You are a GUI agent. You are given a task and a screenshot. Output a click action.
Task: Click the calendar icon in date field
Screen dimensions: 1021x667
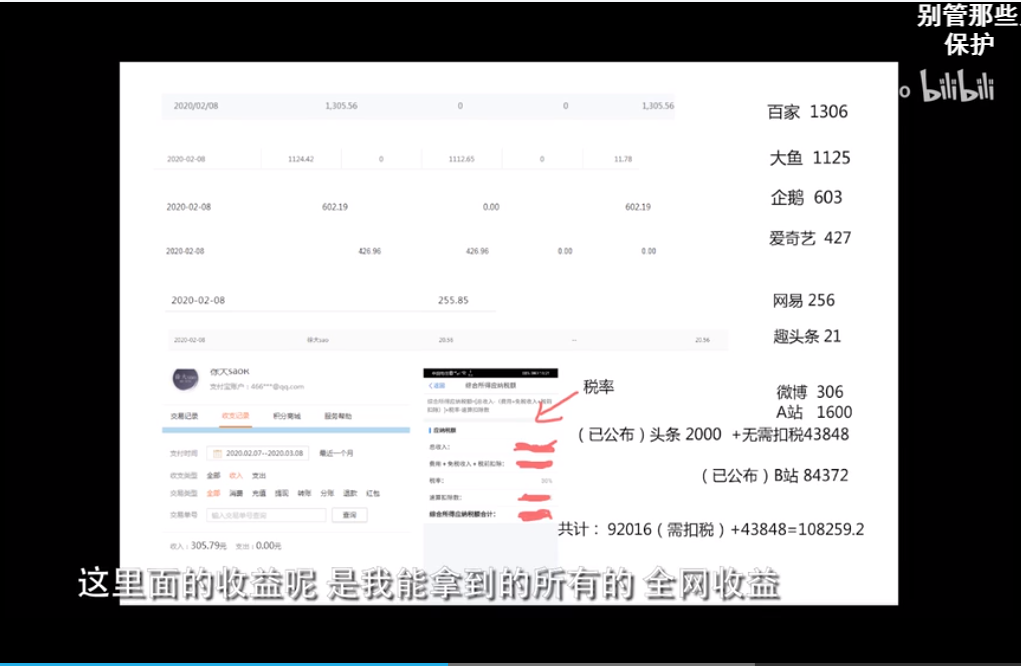pos(217,453)
